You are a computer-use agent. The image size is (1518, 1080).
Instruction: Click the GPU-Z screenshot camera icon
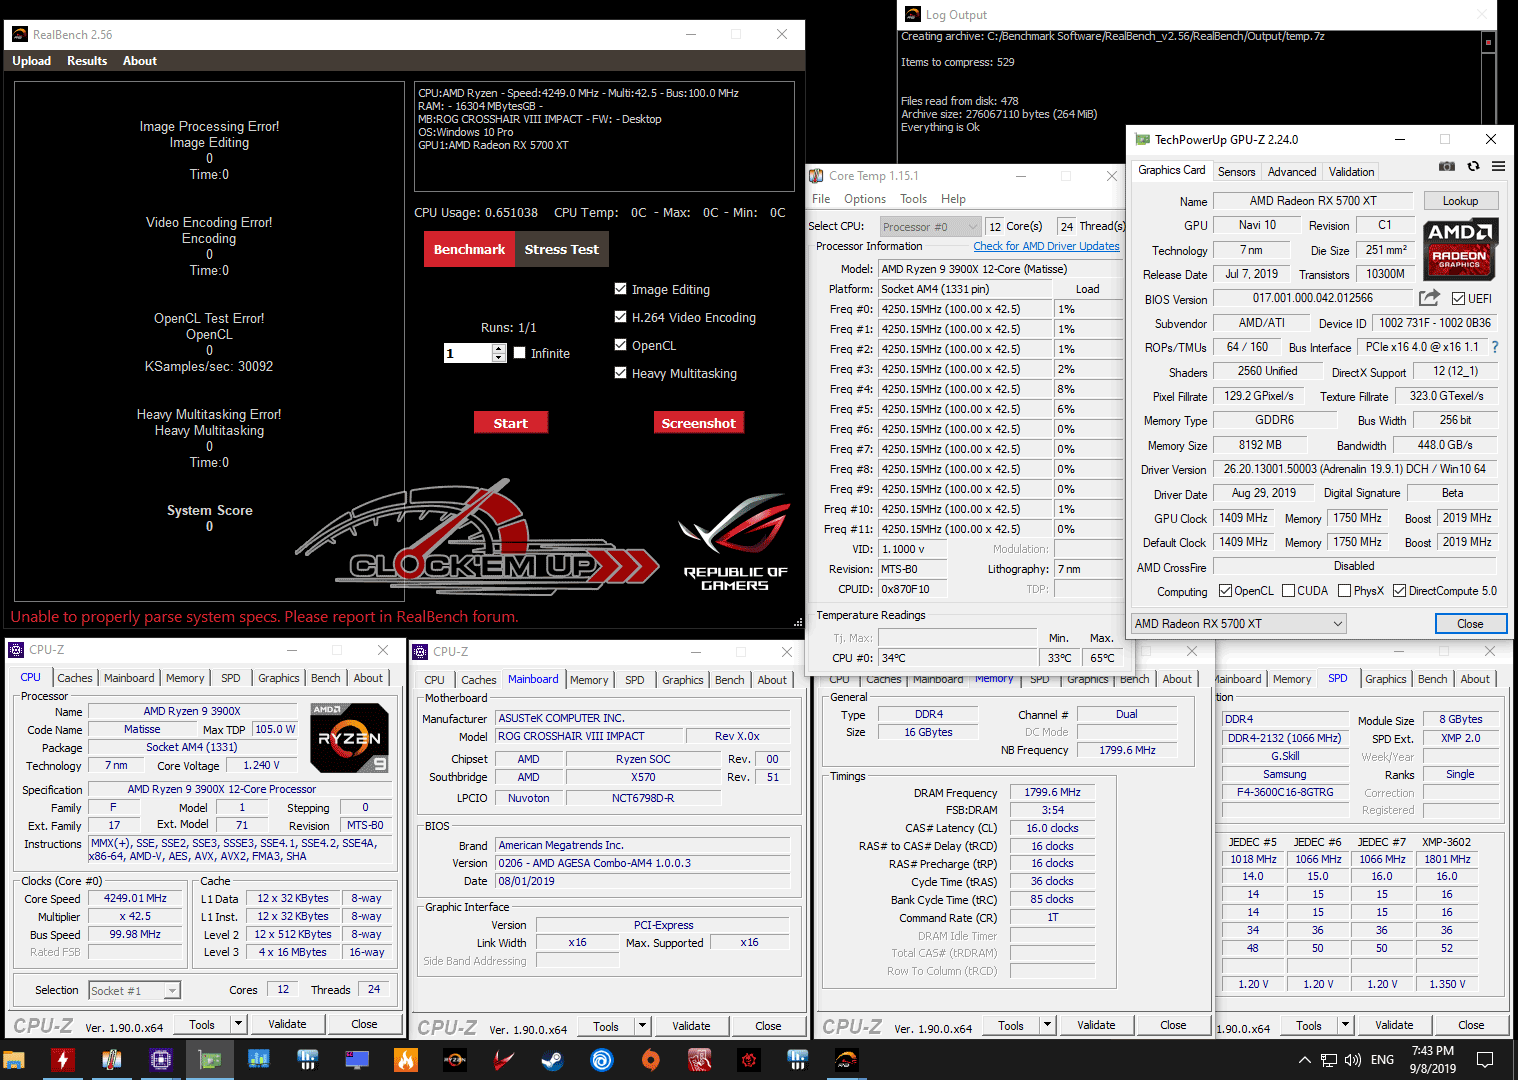[x=1446, y=166]
